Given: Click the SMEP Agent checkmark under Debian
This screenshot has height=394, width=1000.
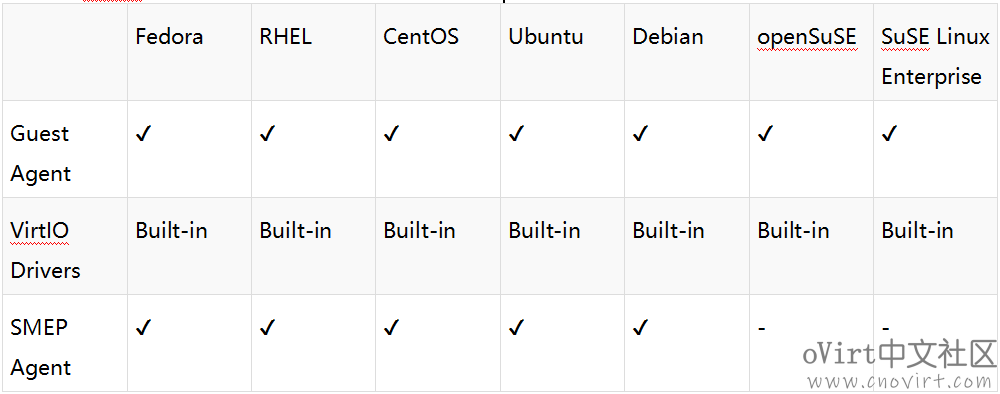Looking at the screenshot, I should tap(640, 328).
